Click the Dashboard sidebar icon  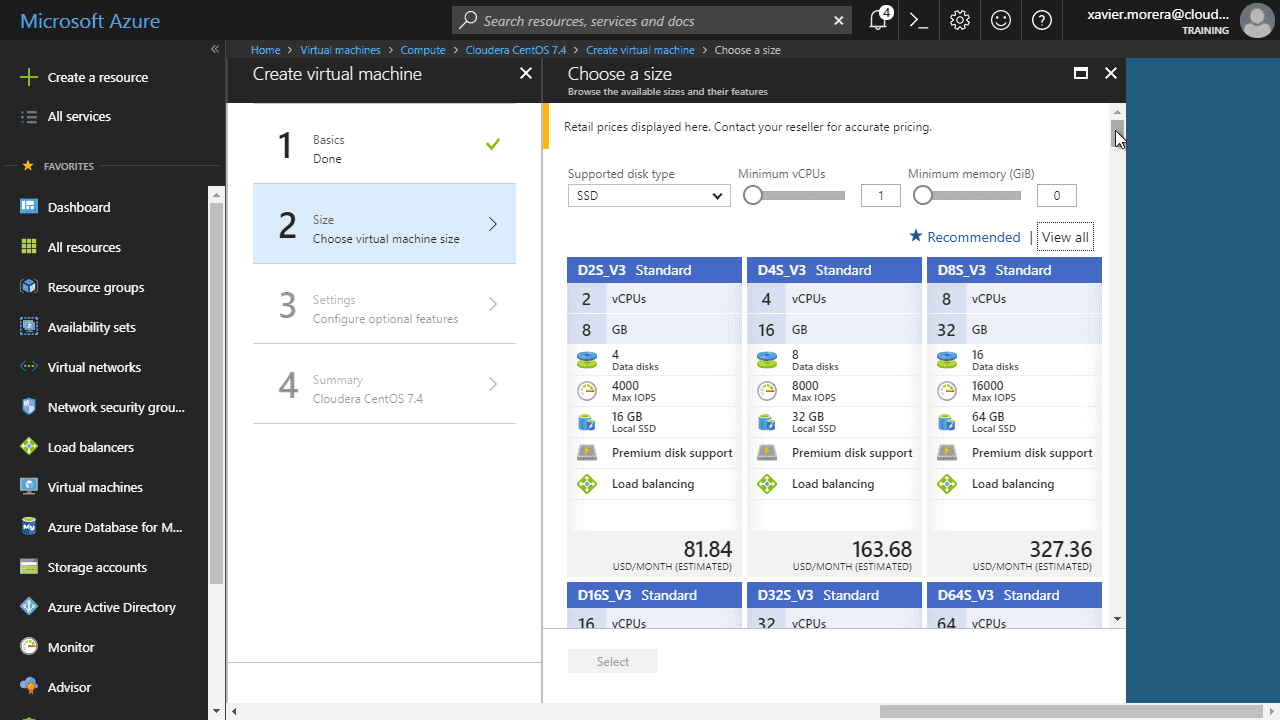tap(29, 207)
